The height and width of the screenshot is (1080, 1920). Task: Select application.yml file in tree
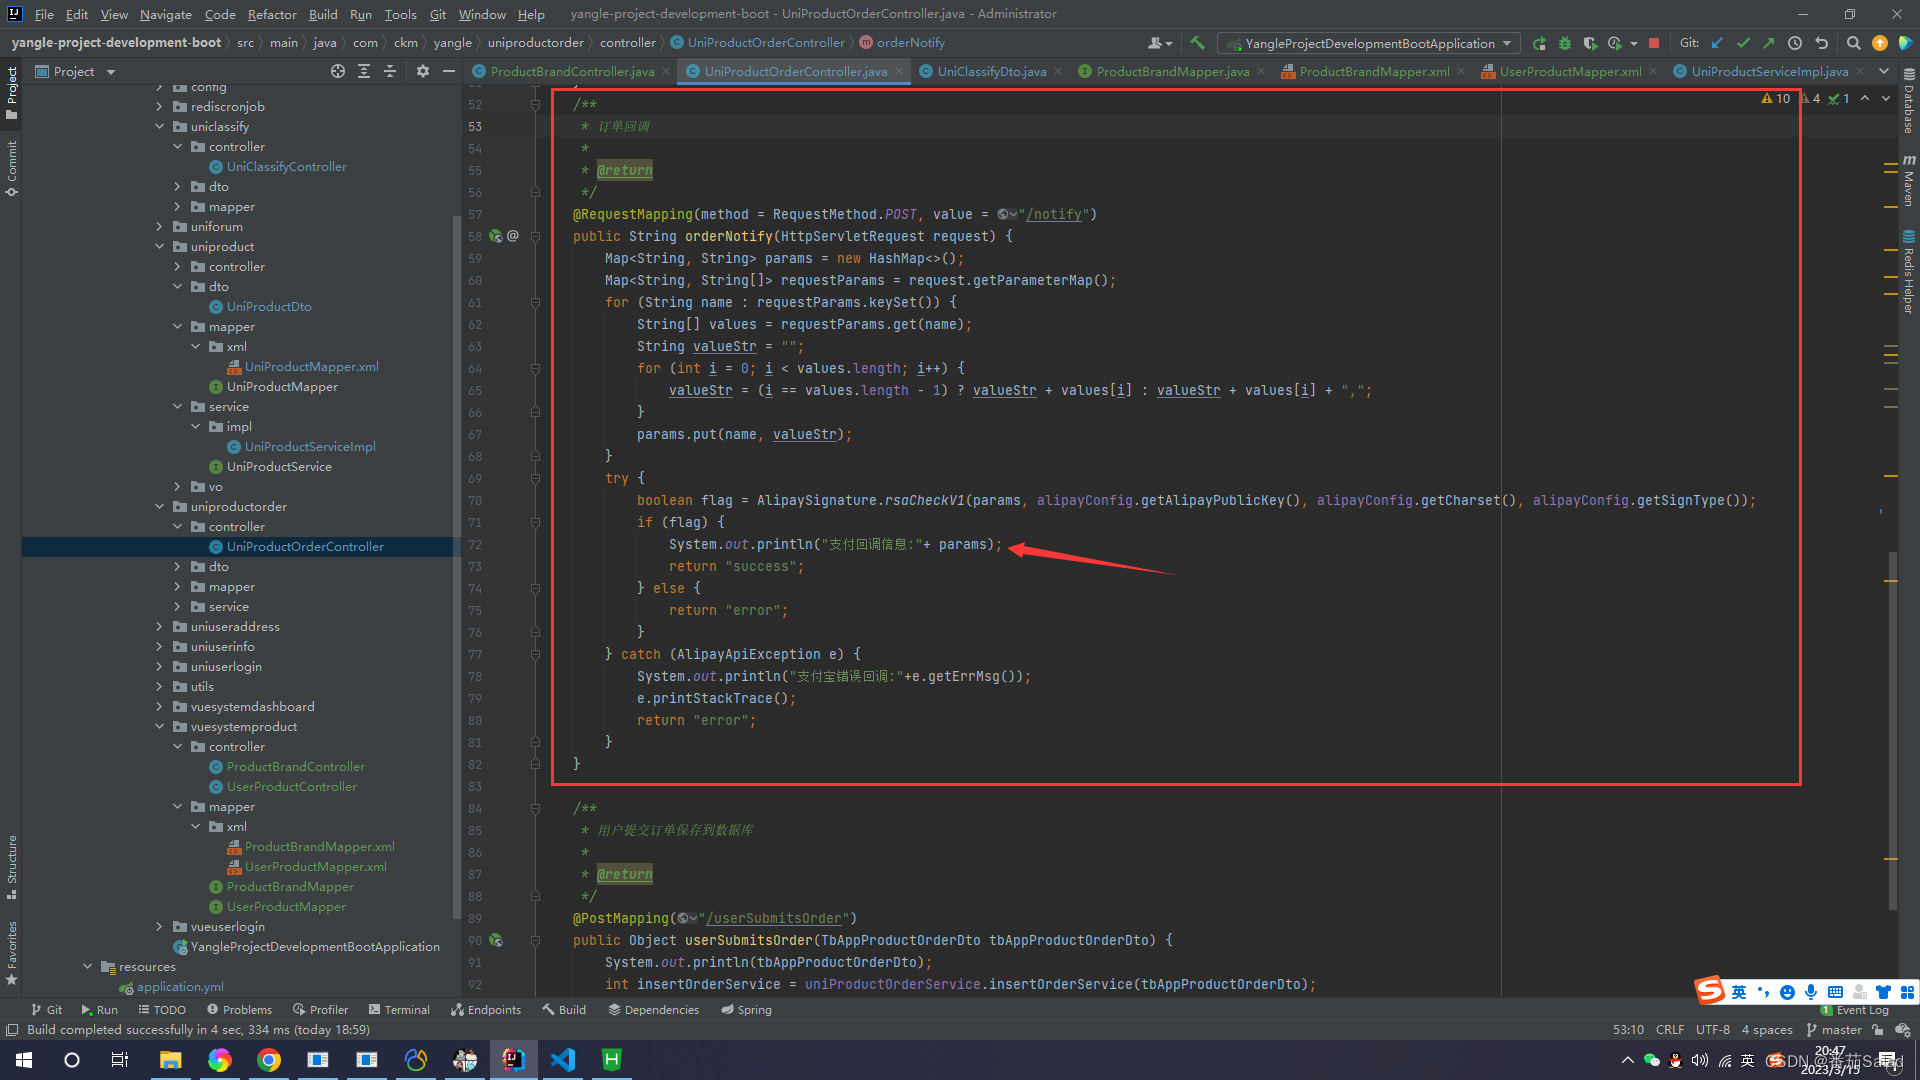click(180, 987)
